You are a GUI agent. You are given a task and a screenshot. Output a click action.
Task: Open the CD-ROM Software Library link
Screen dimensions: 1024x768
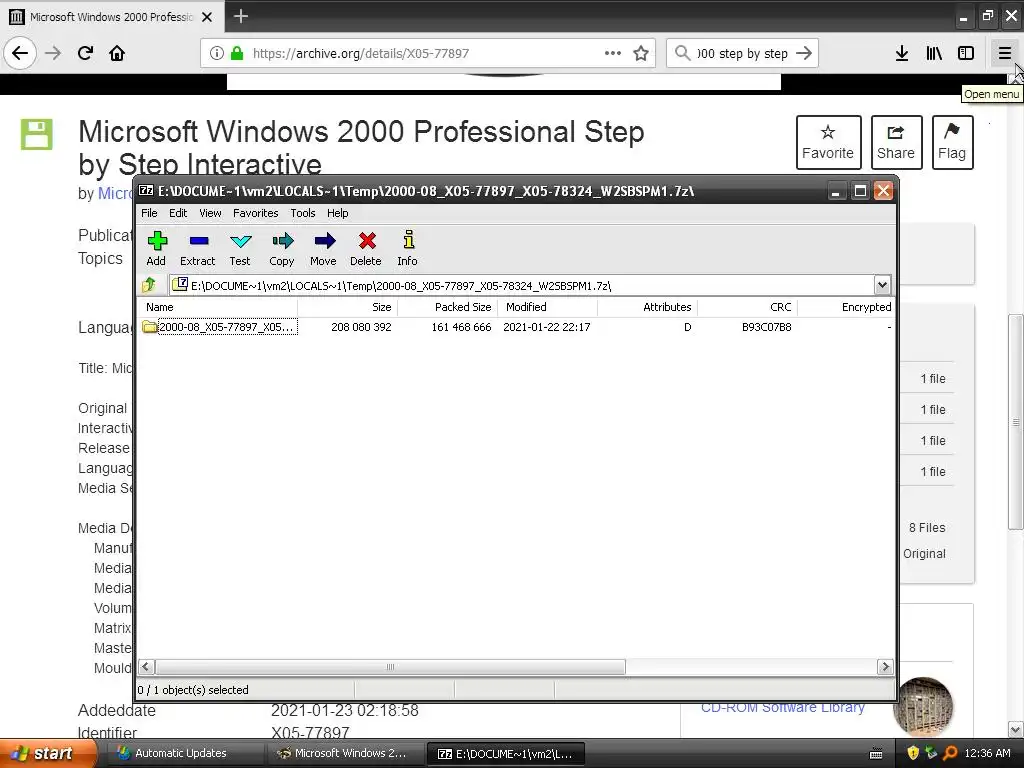(x=782, y=707)
